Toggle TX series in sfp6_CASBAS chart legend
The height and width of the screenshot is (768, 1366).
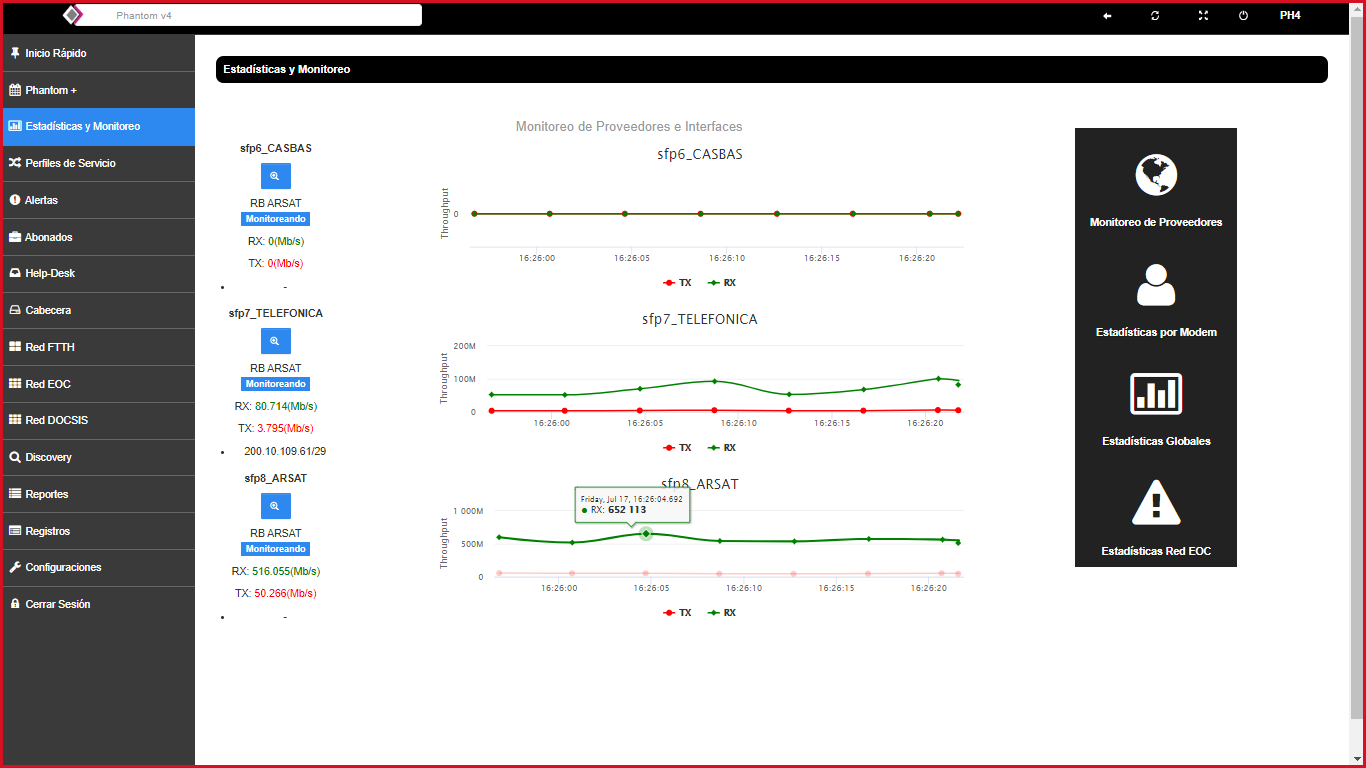677,283
